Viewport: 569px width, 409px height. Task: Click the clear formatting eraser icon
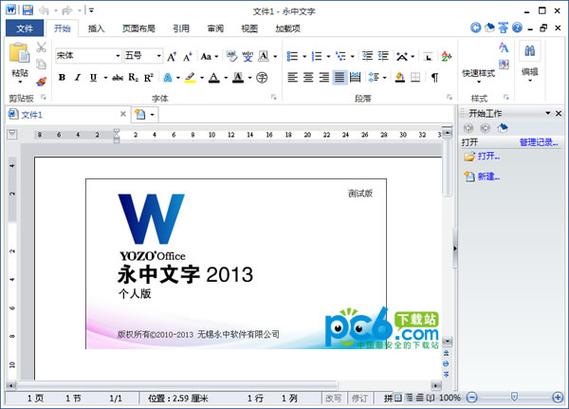[232, 56]
